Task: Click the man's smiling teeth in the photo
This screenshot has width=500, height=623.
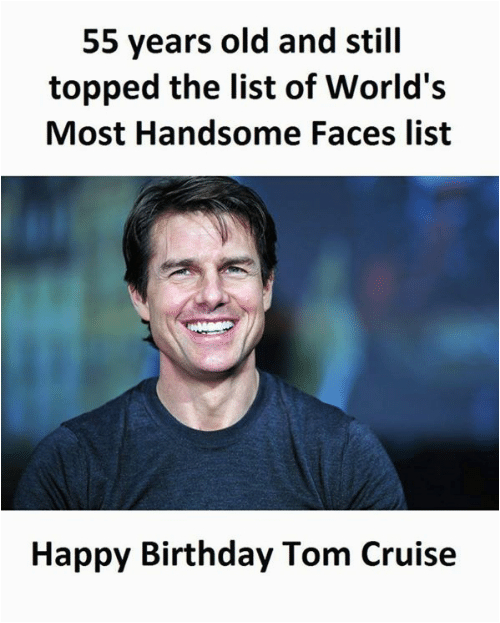Action: (209, 327)
